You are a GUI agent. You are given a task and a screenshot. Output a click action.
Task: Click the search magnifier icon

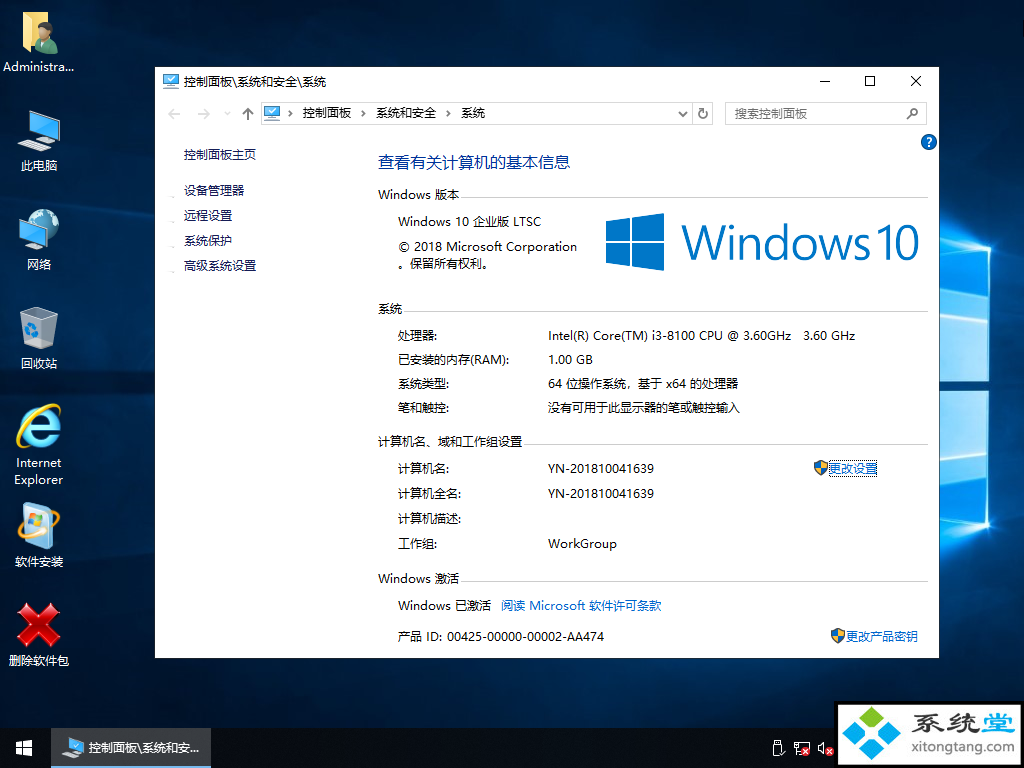912,114
